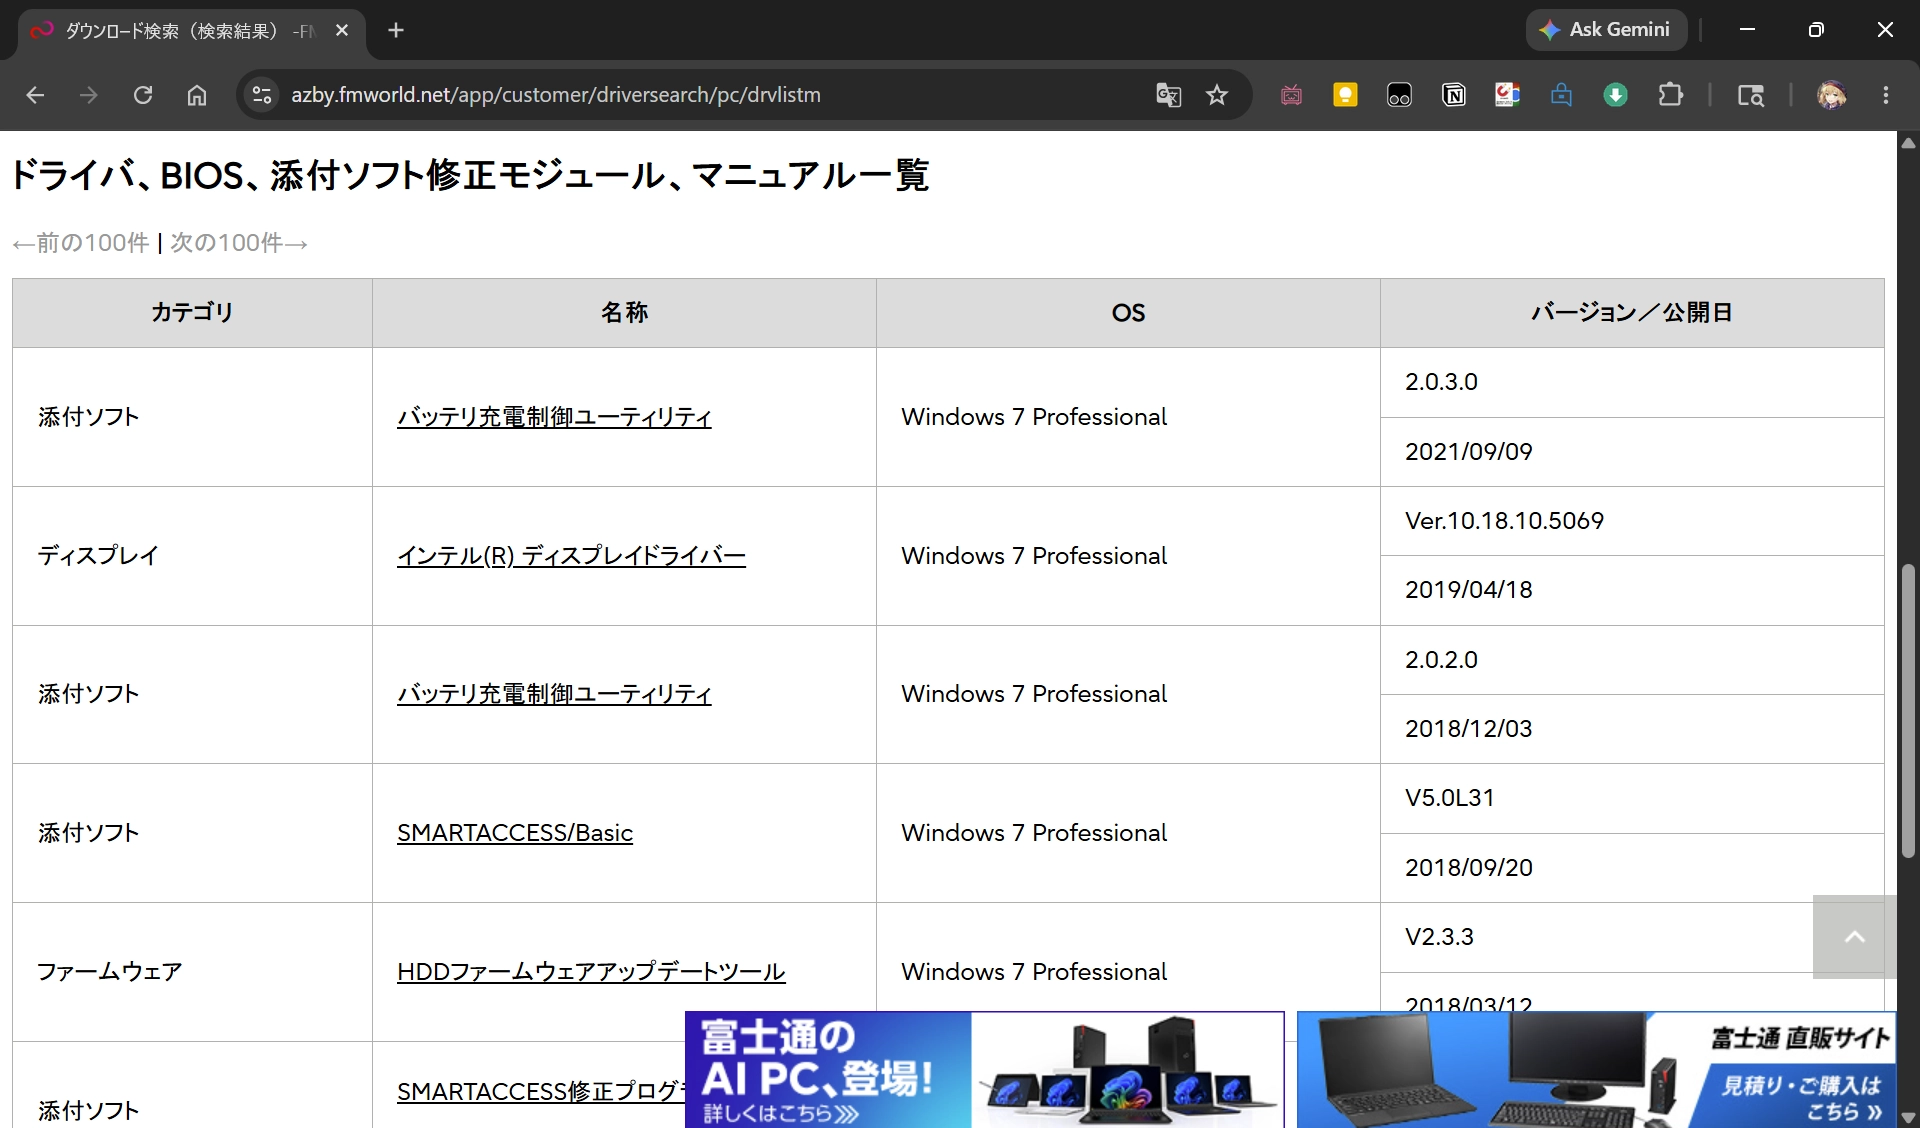Select the date cell 2021/09/09
Viewport: 1920px width, 1128px height.
coord(1632,452)
